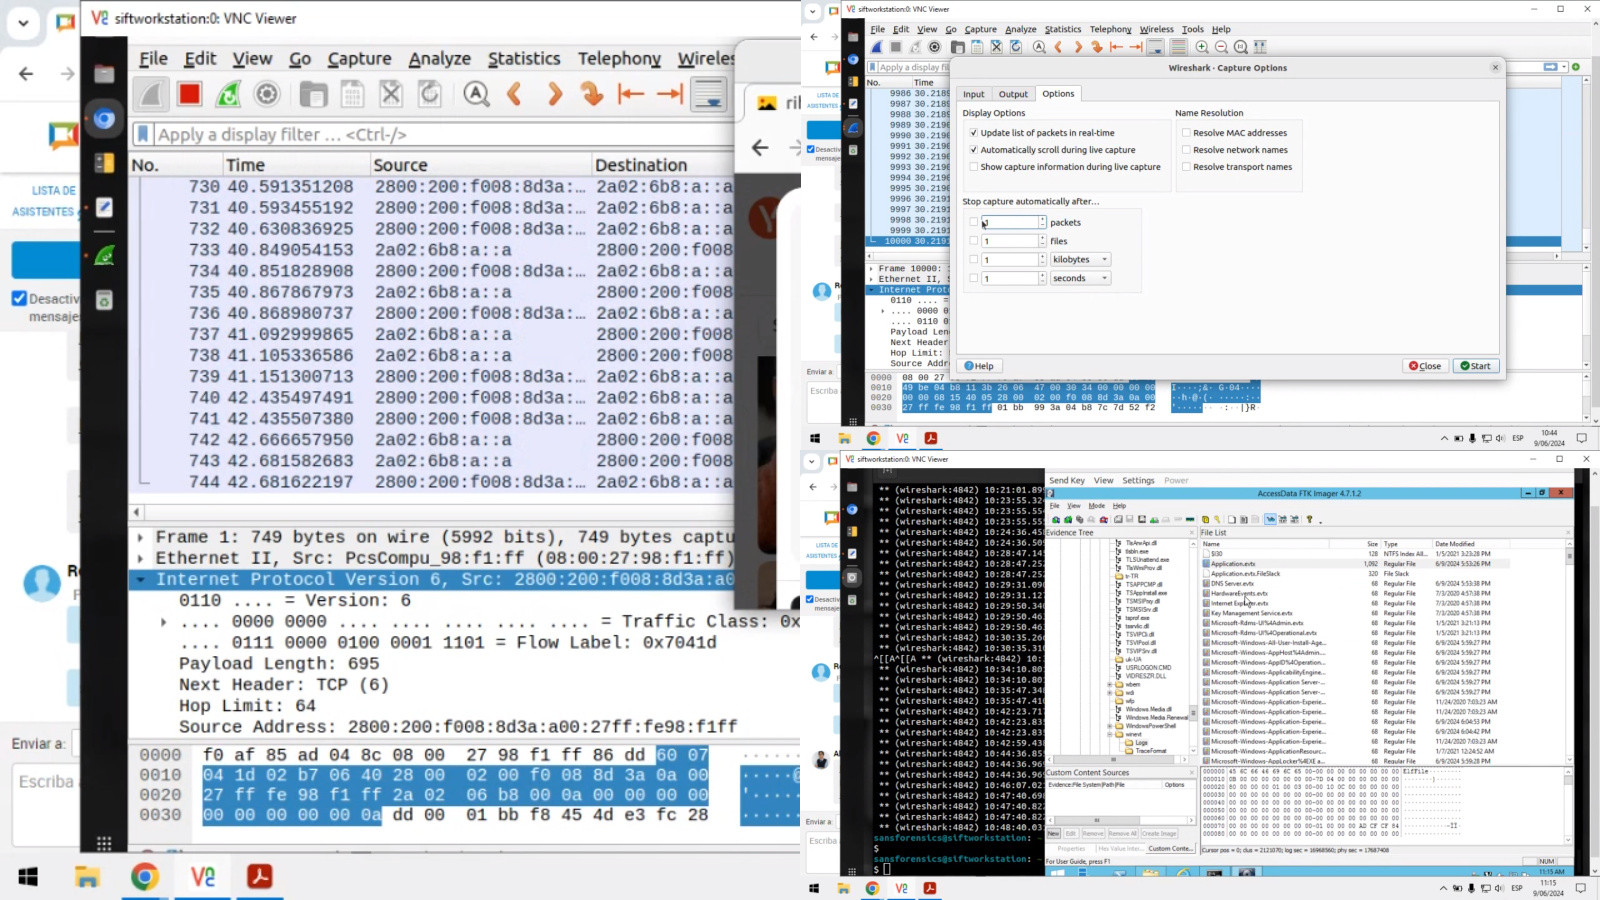Check the stop-after packets checkbox
The height and width of the screenshot is (900, 1600).
tap(974, 222)
